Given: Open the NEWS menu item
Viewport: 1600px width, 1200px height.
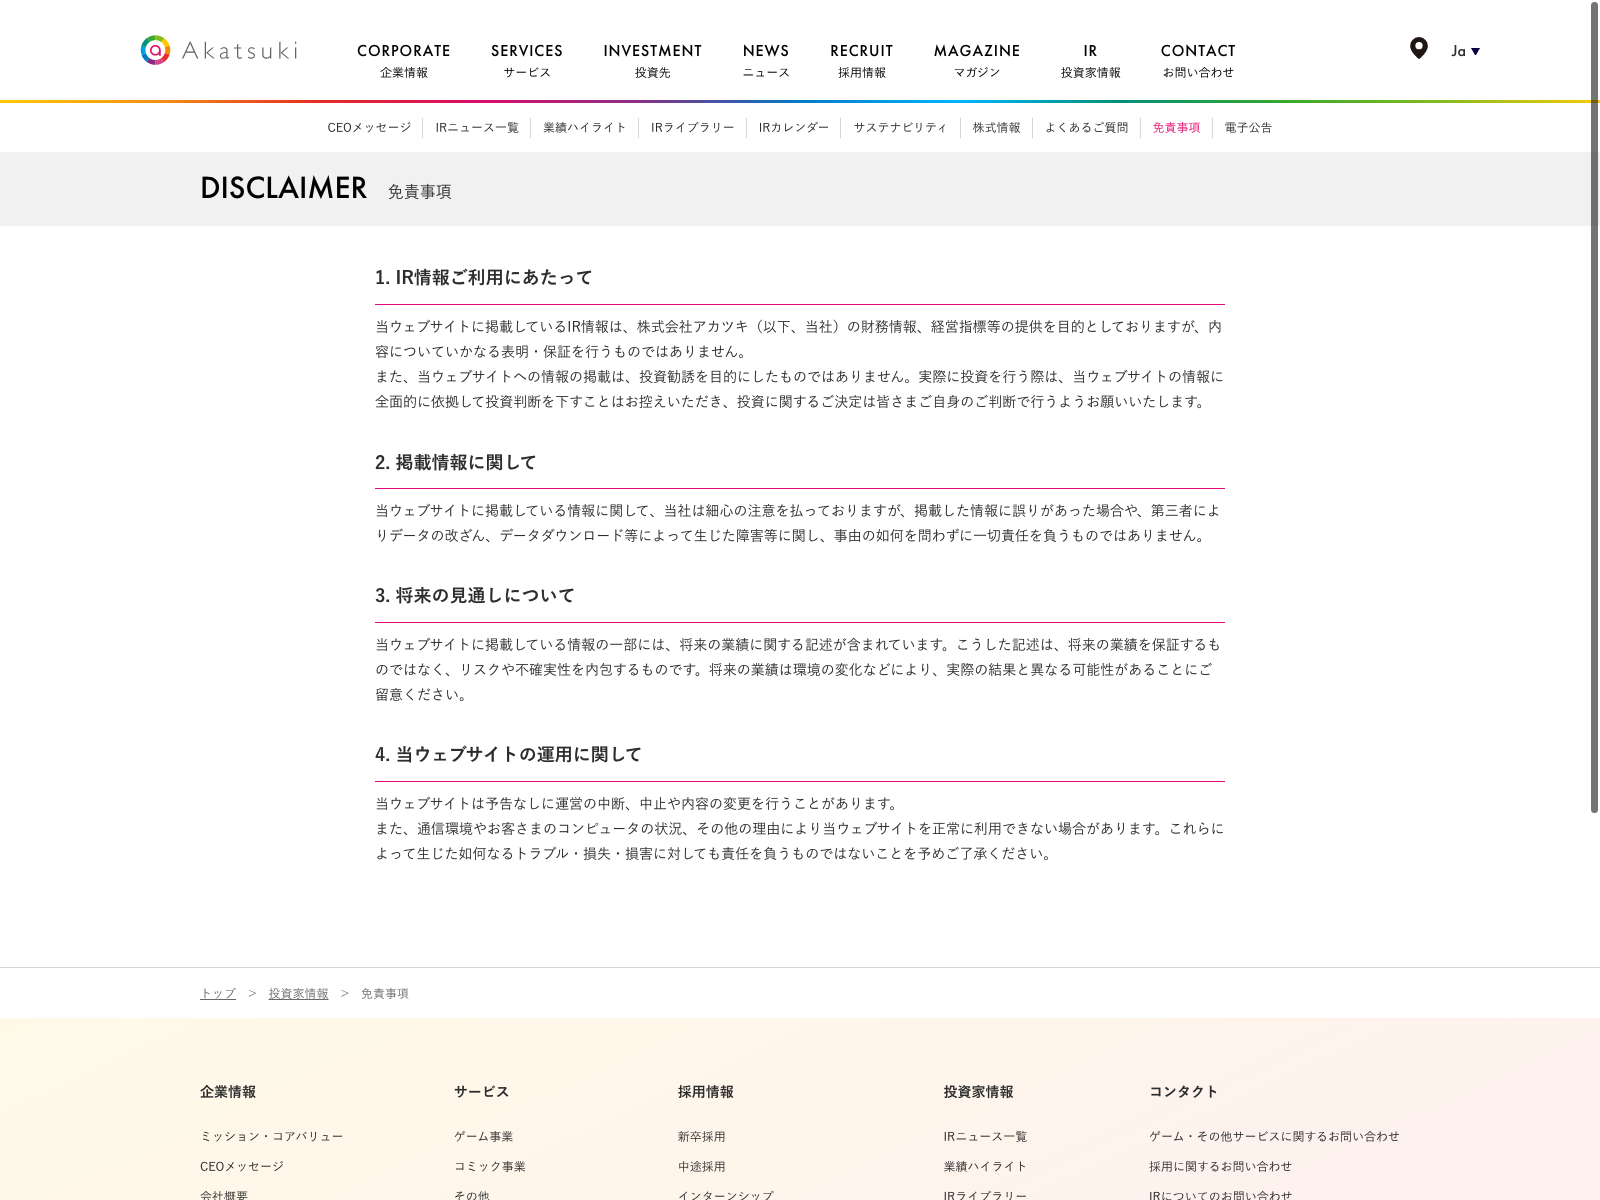Looking at the screenshot, I should pyautogui.click(x=766, y=59).
